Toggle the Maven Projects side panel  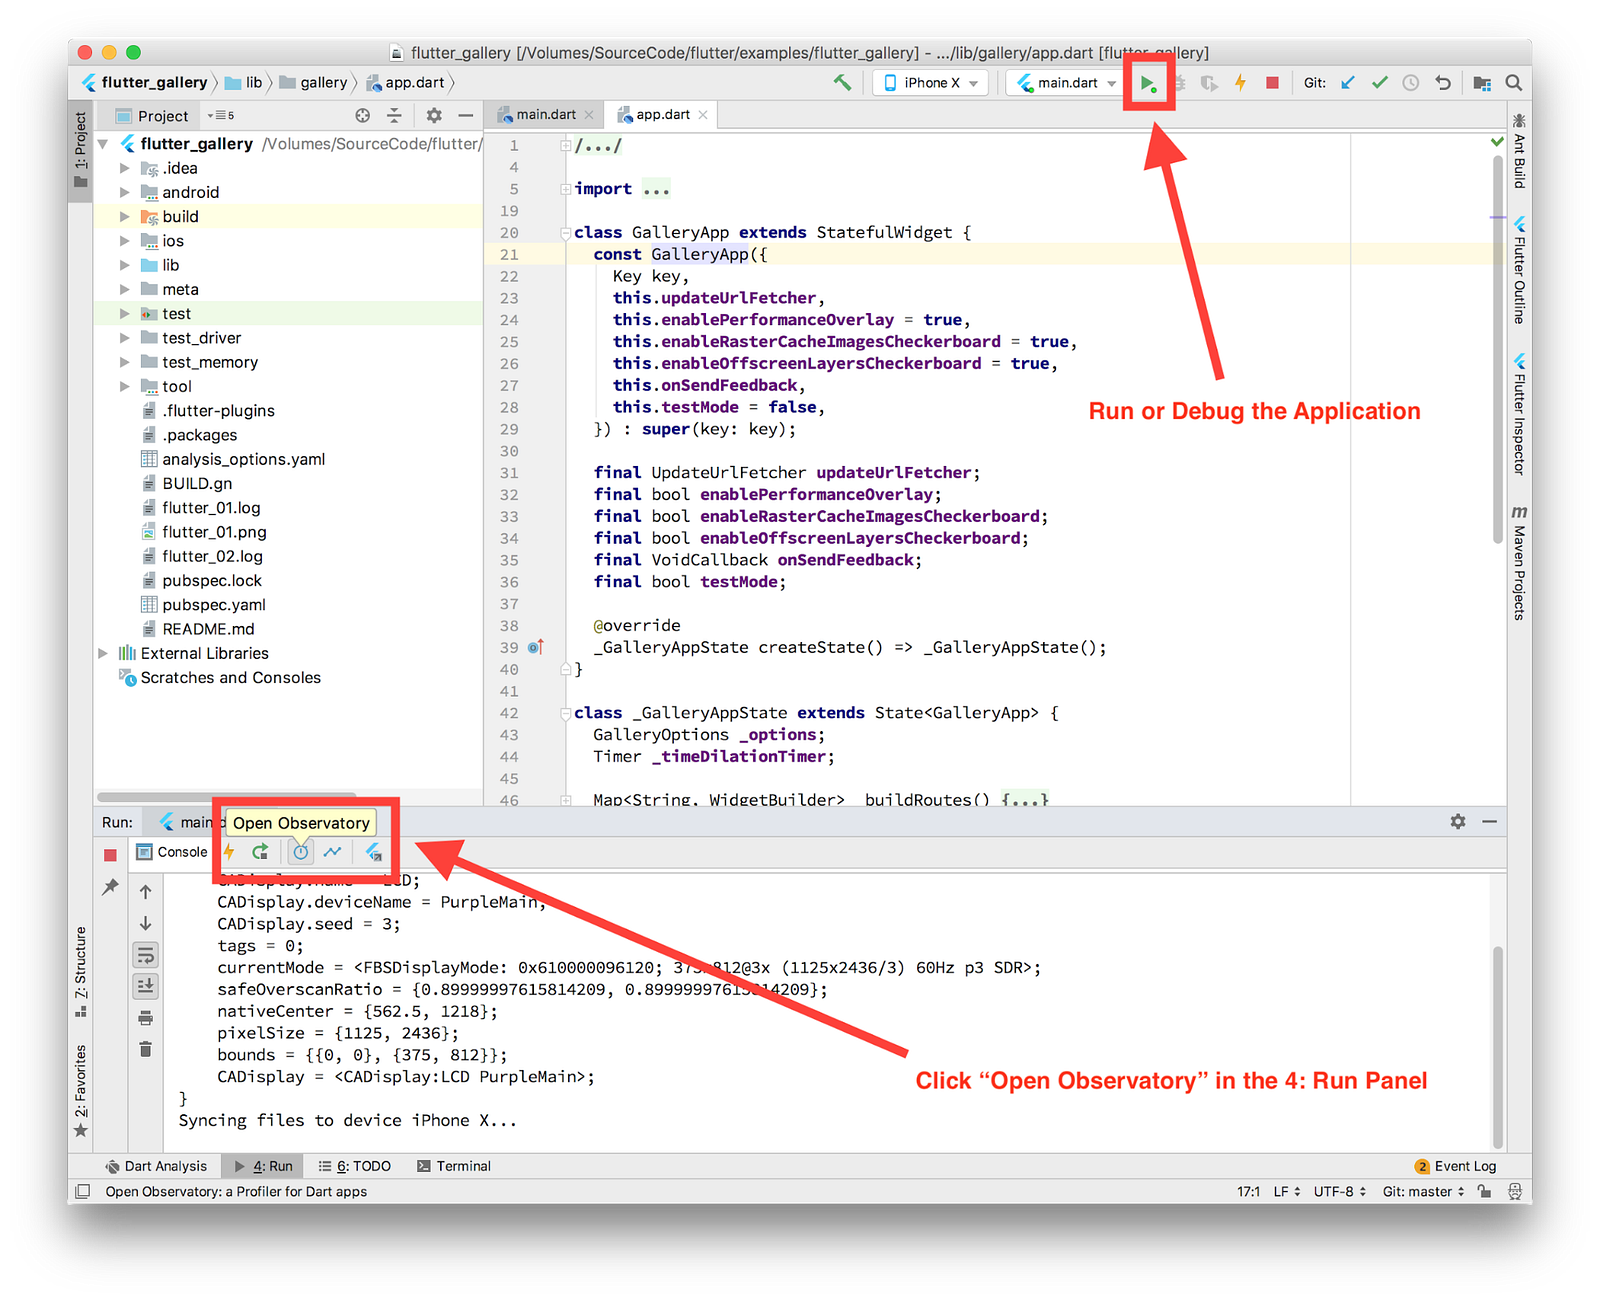pyautogui.click(x=1519, y=563)
